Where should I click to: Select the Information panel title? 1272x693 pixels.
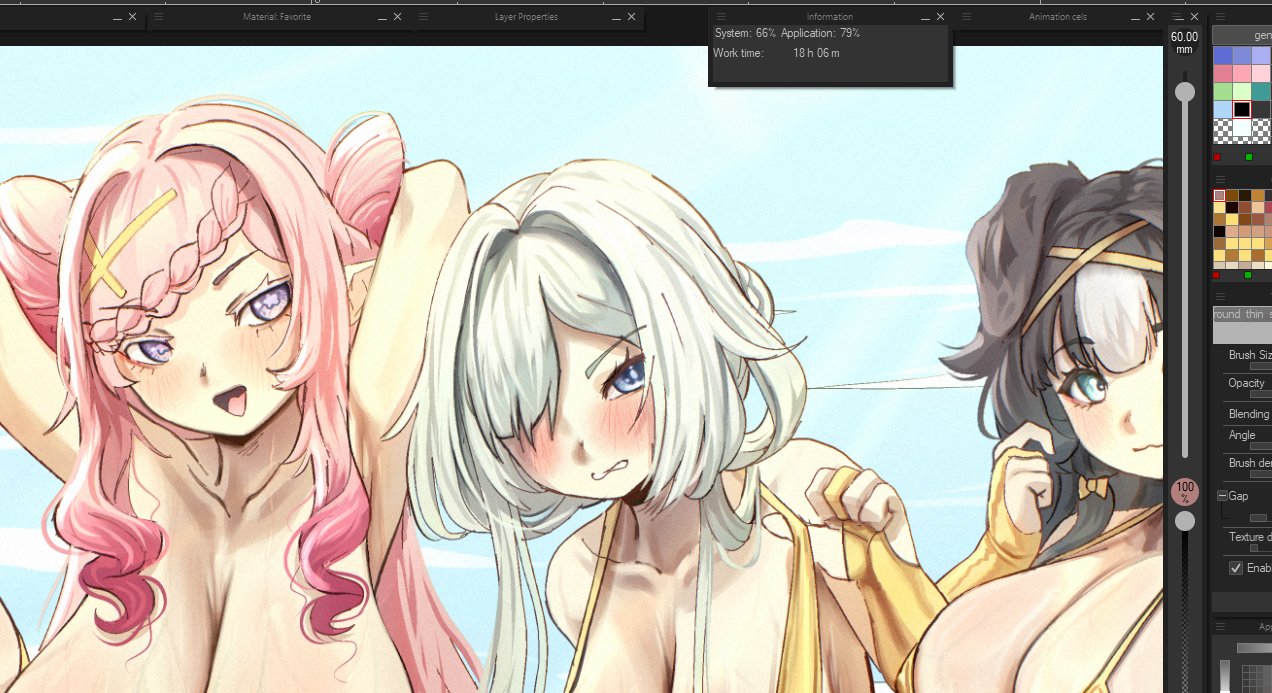click(x=830, y=17)
